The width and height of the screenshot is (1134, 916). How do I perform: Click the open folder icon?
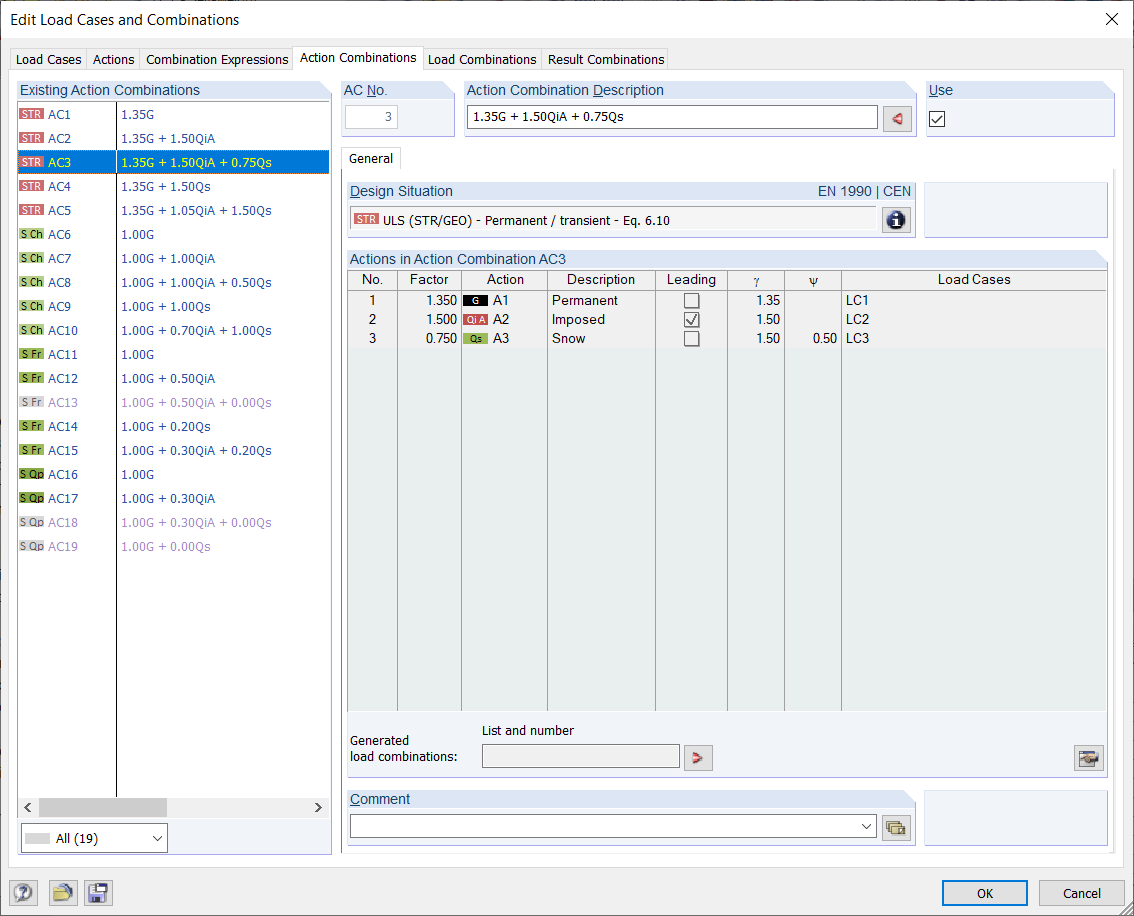point(63,893)
